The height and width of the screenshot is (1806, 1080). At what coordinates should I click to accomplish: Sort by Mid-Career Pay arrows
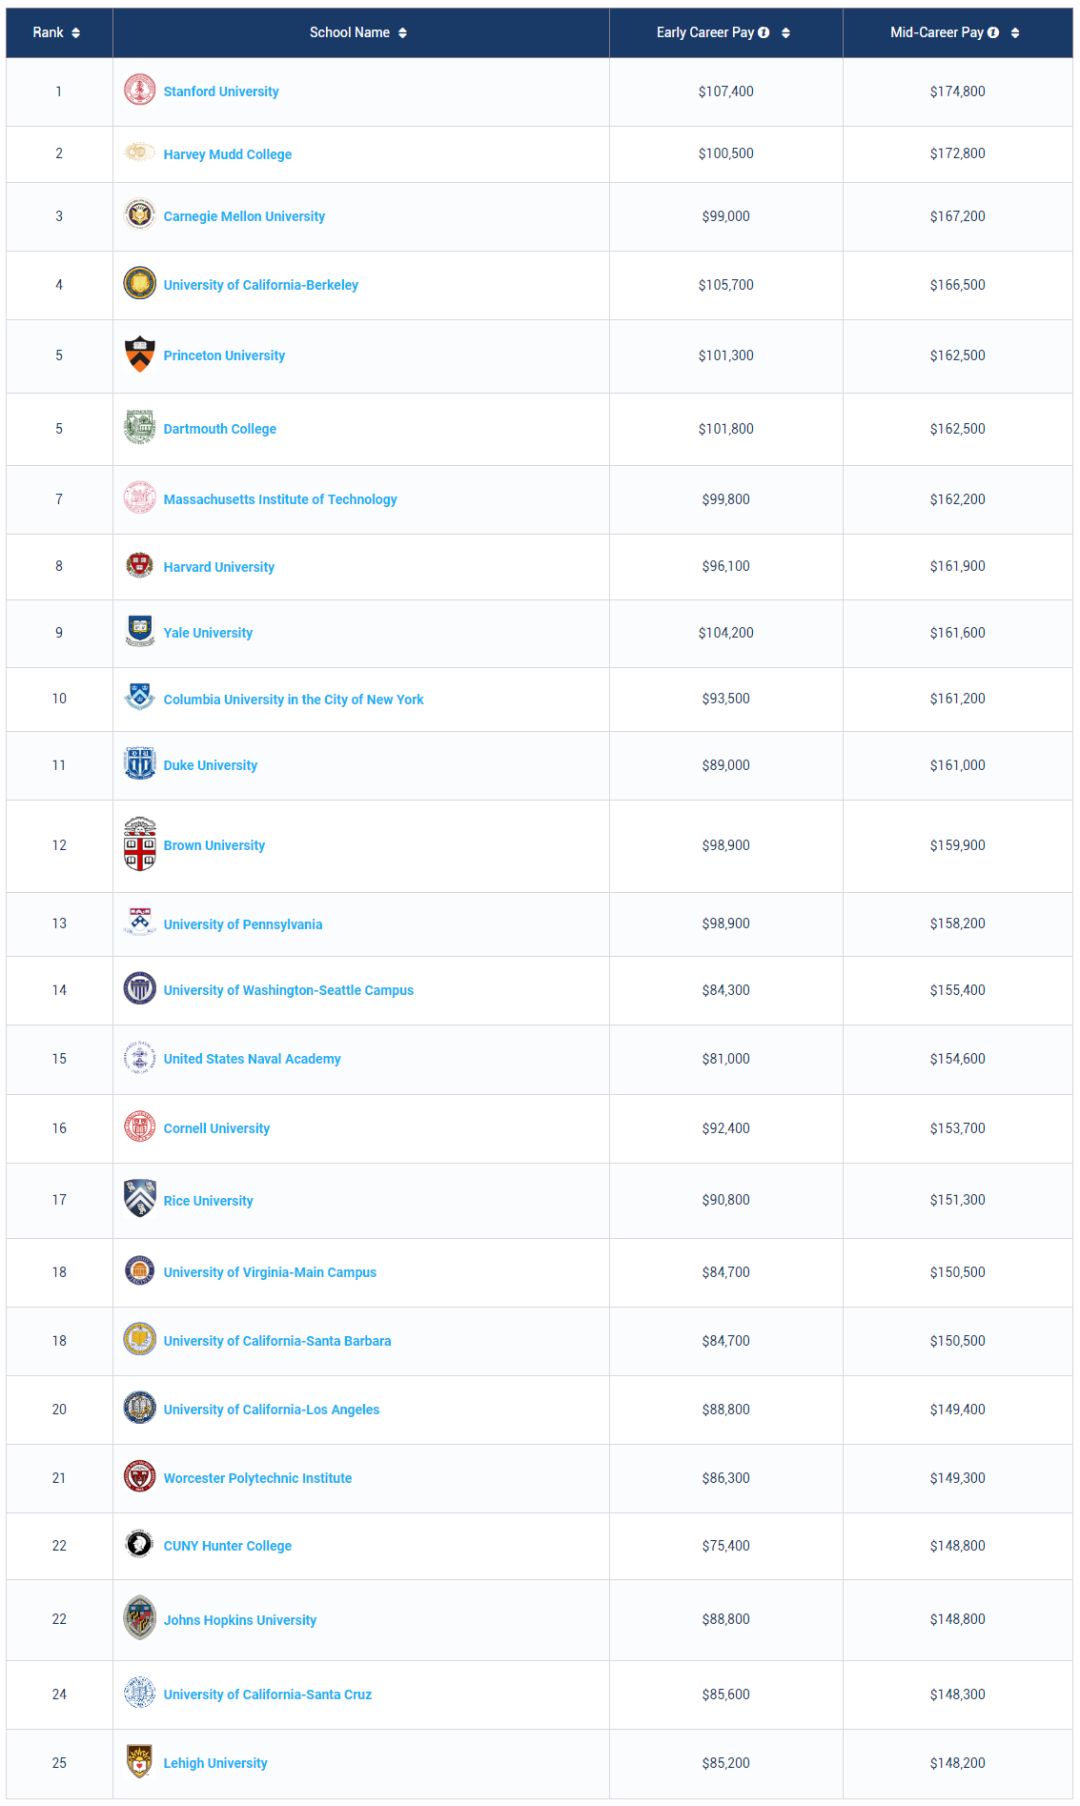(x=1015, y=33)
